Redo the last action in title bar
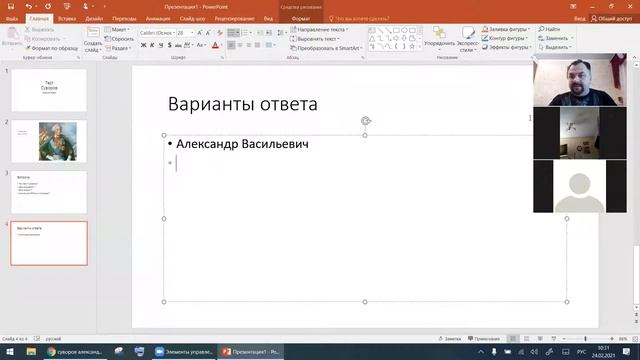 tap(48, 7)
